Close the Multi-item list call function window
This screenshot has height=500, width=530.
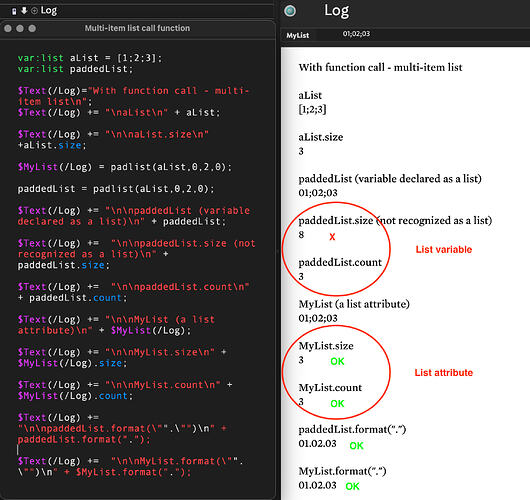(x=8, y=28)
